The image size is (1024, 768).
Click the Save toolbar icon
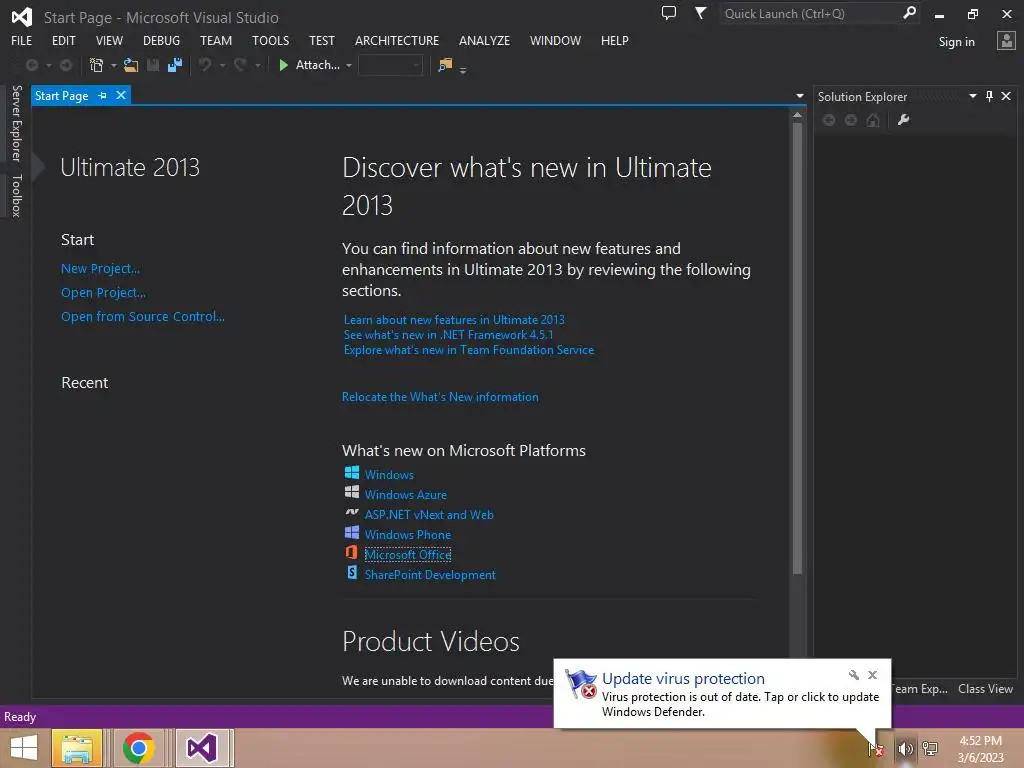point(153,65)
